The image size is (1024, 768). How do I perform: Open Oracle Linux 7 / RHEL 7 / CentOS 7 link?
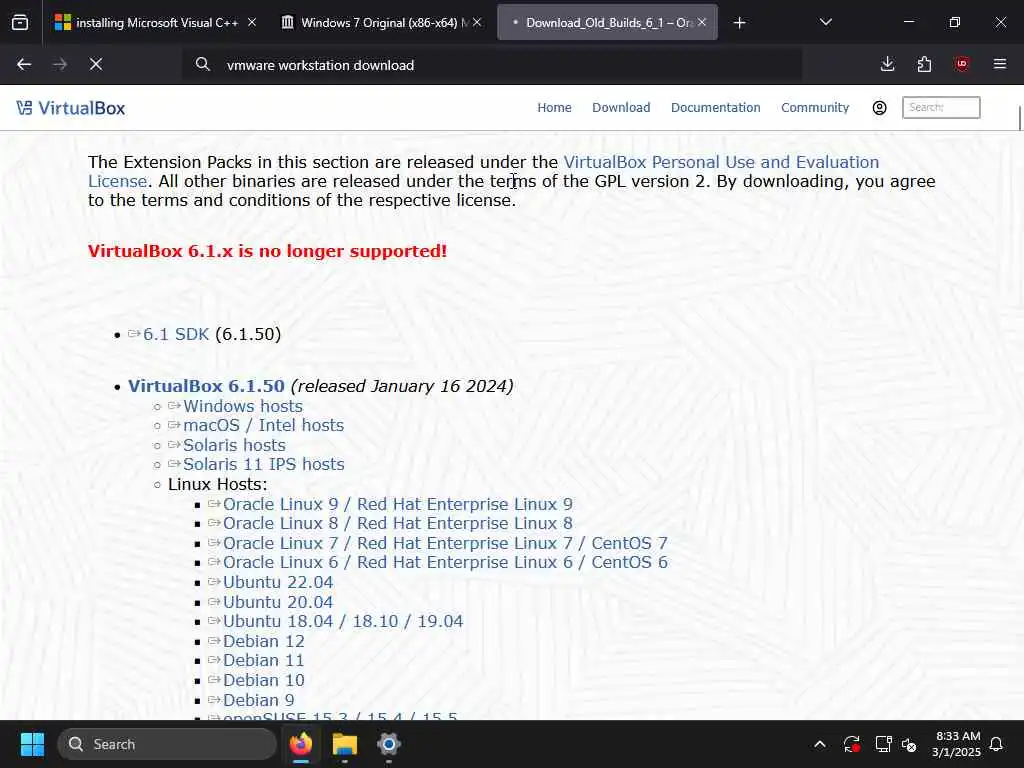[x=445, y=543]
